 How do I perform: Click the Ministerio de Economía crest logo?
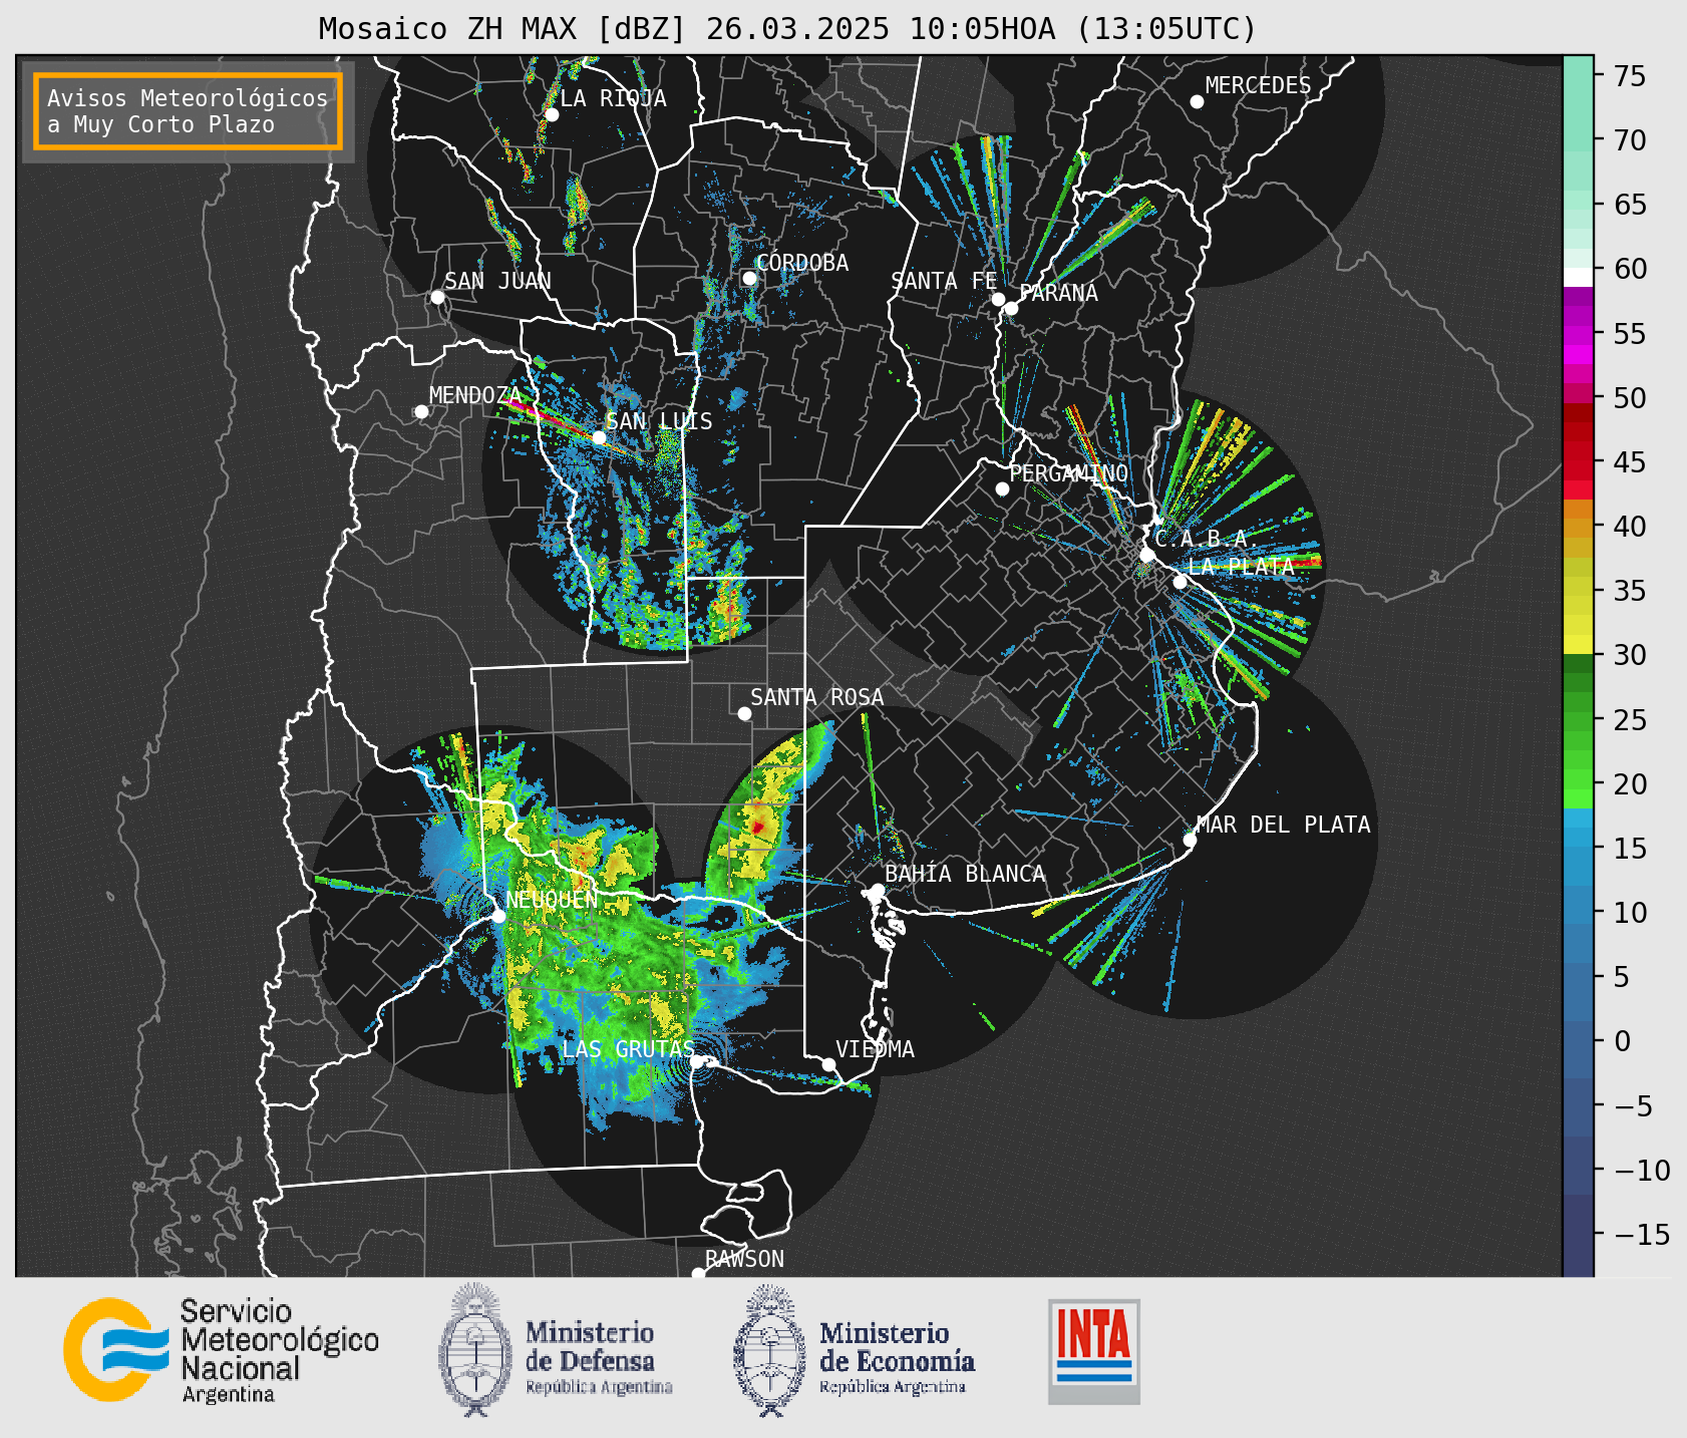click(x=770, y=1350)
